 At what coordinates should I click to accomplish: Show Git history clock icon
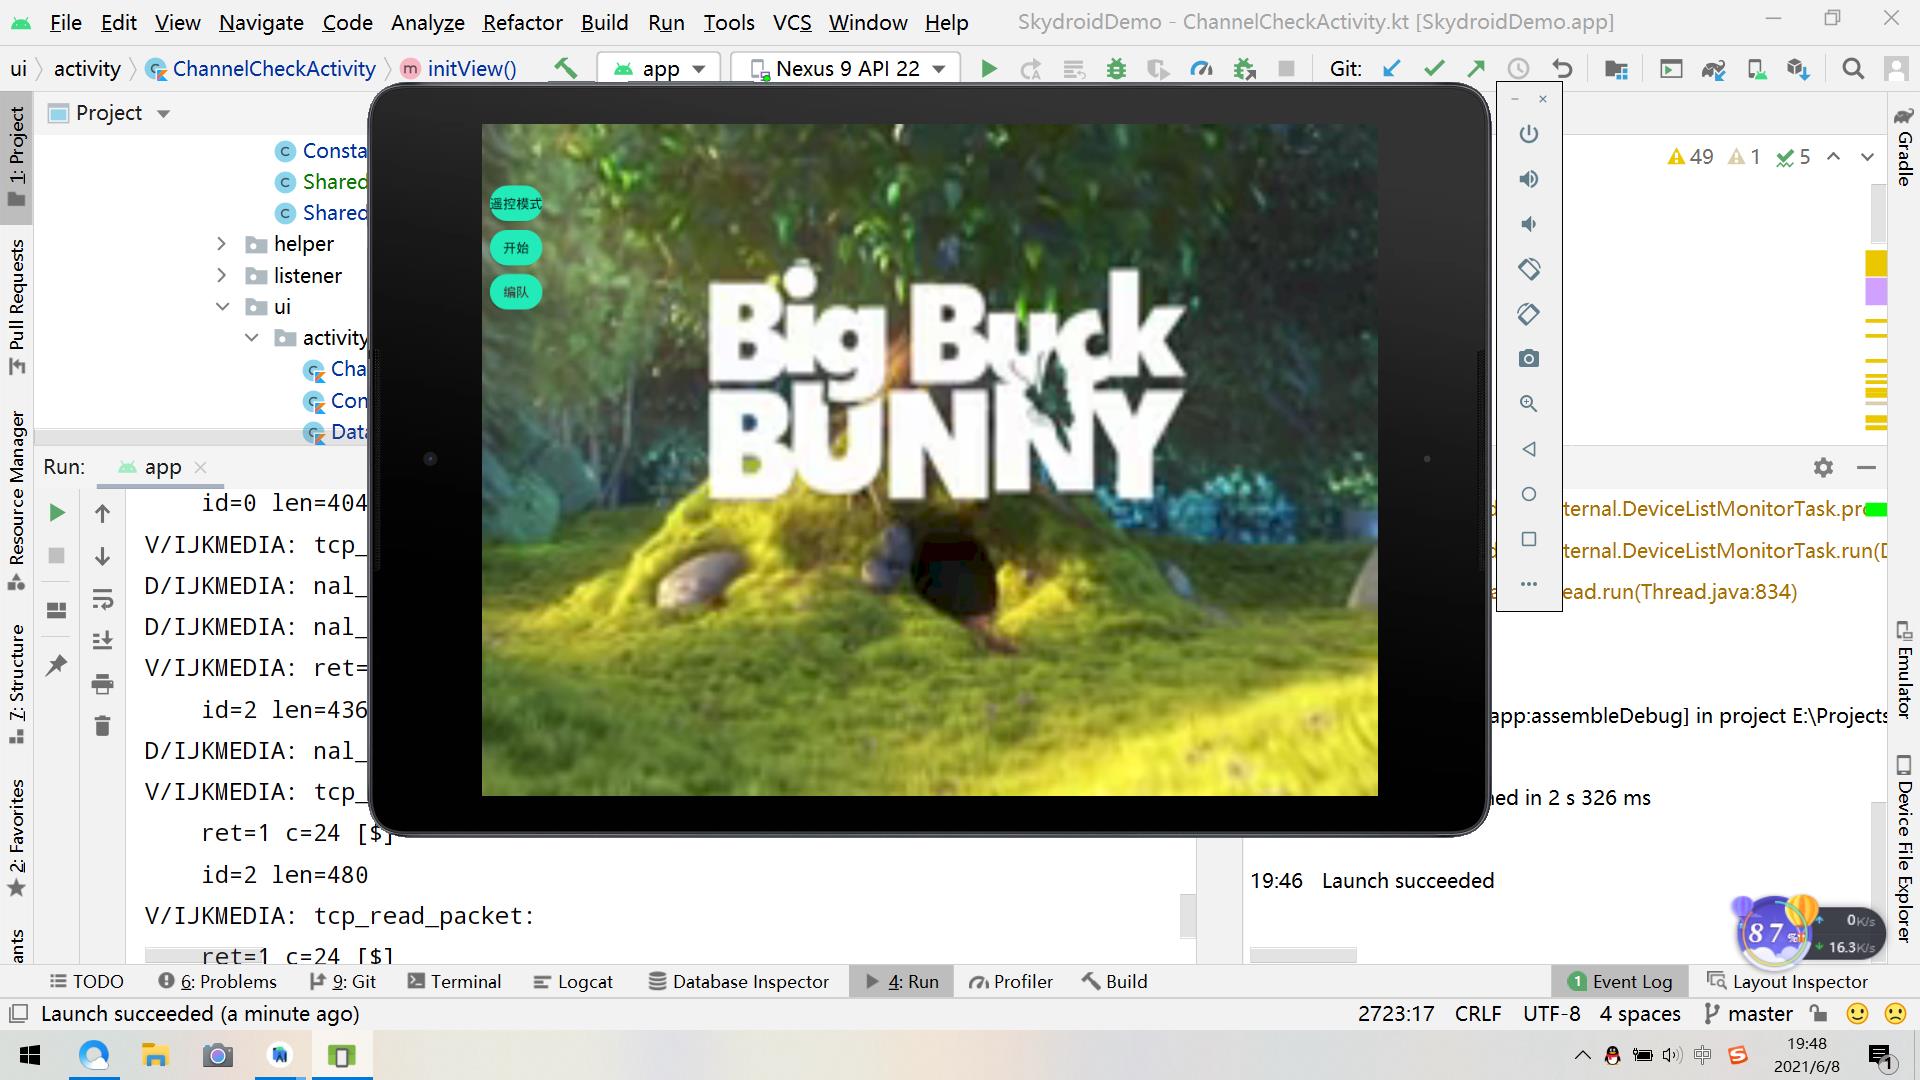point(1518,69)
